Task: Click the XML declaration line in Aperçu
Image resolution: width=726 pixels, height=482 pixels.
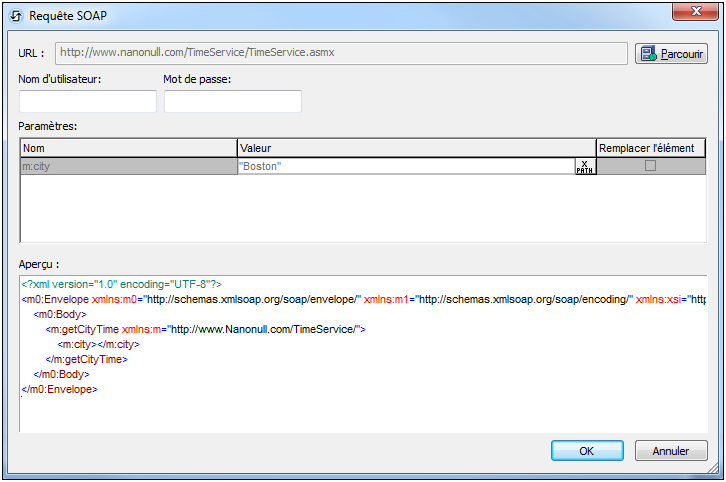Action: (121, 284)
